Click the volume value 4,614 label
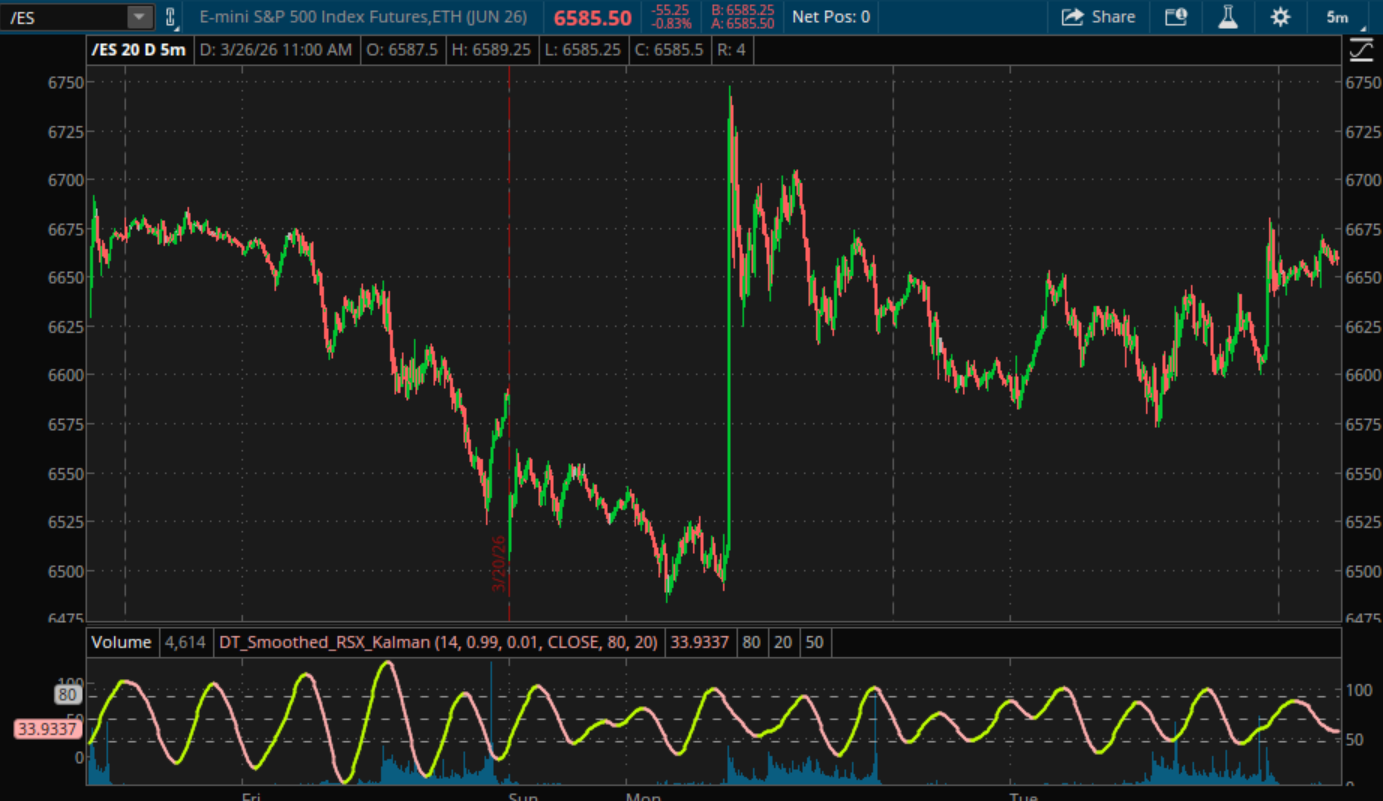The image size is (1383, 801). click(x=184, y=642)
